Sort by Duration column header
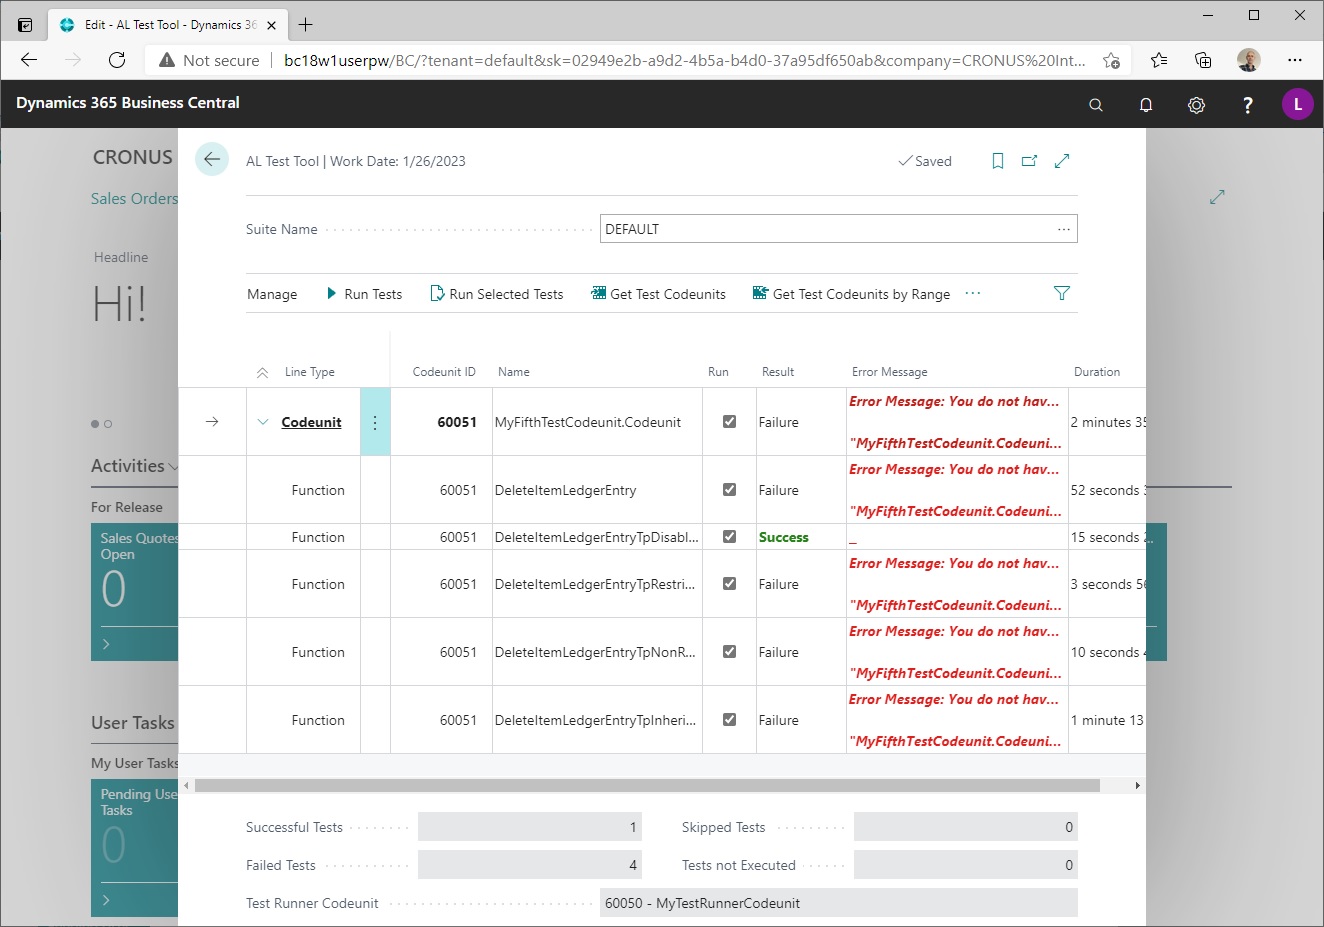 tap(1097, 372)
